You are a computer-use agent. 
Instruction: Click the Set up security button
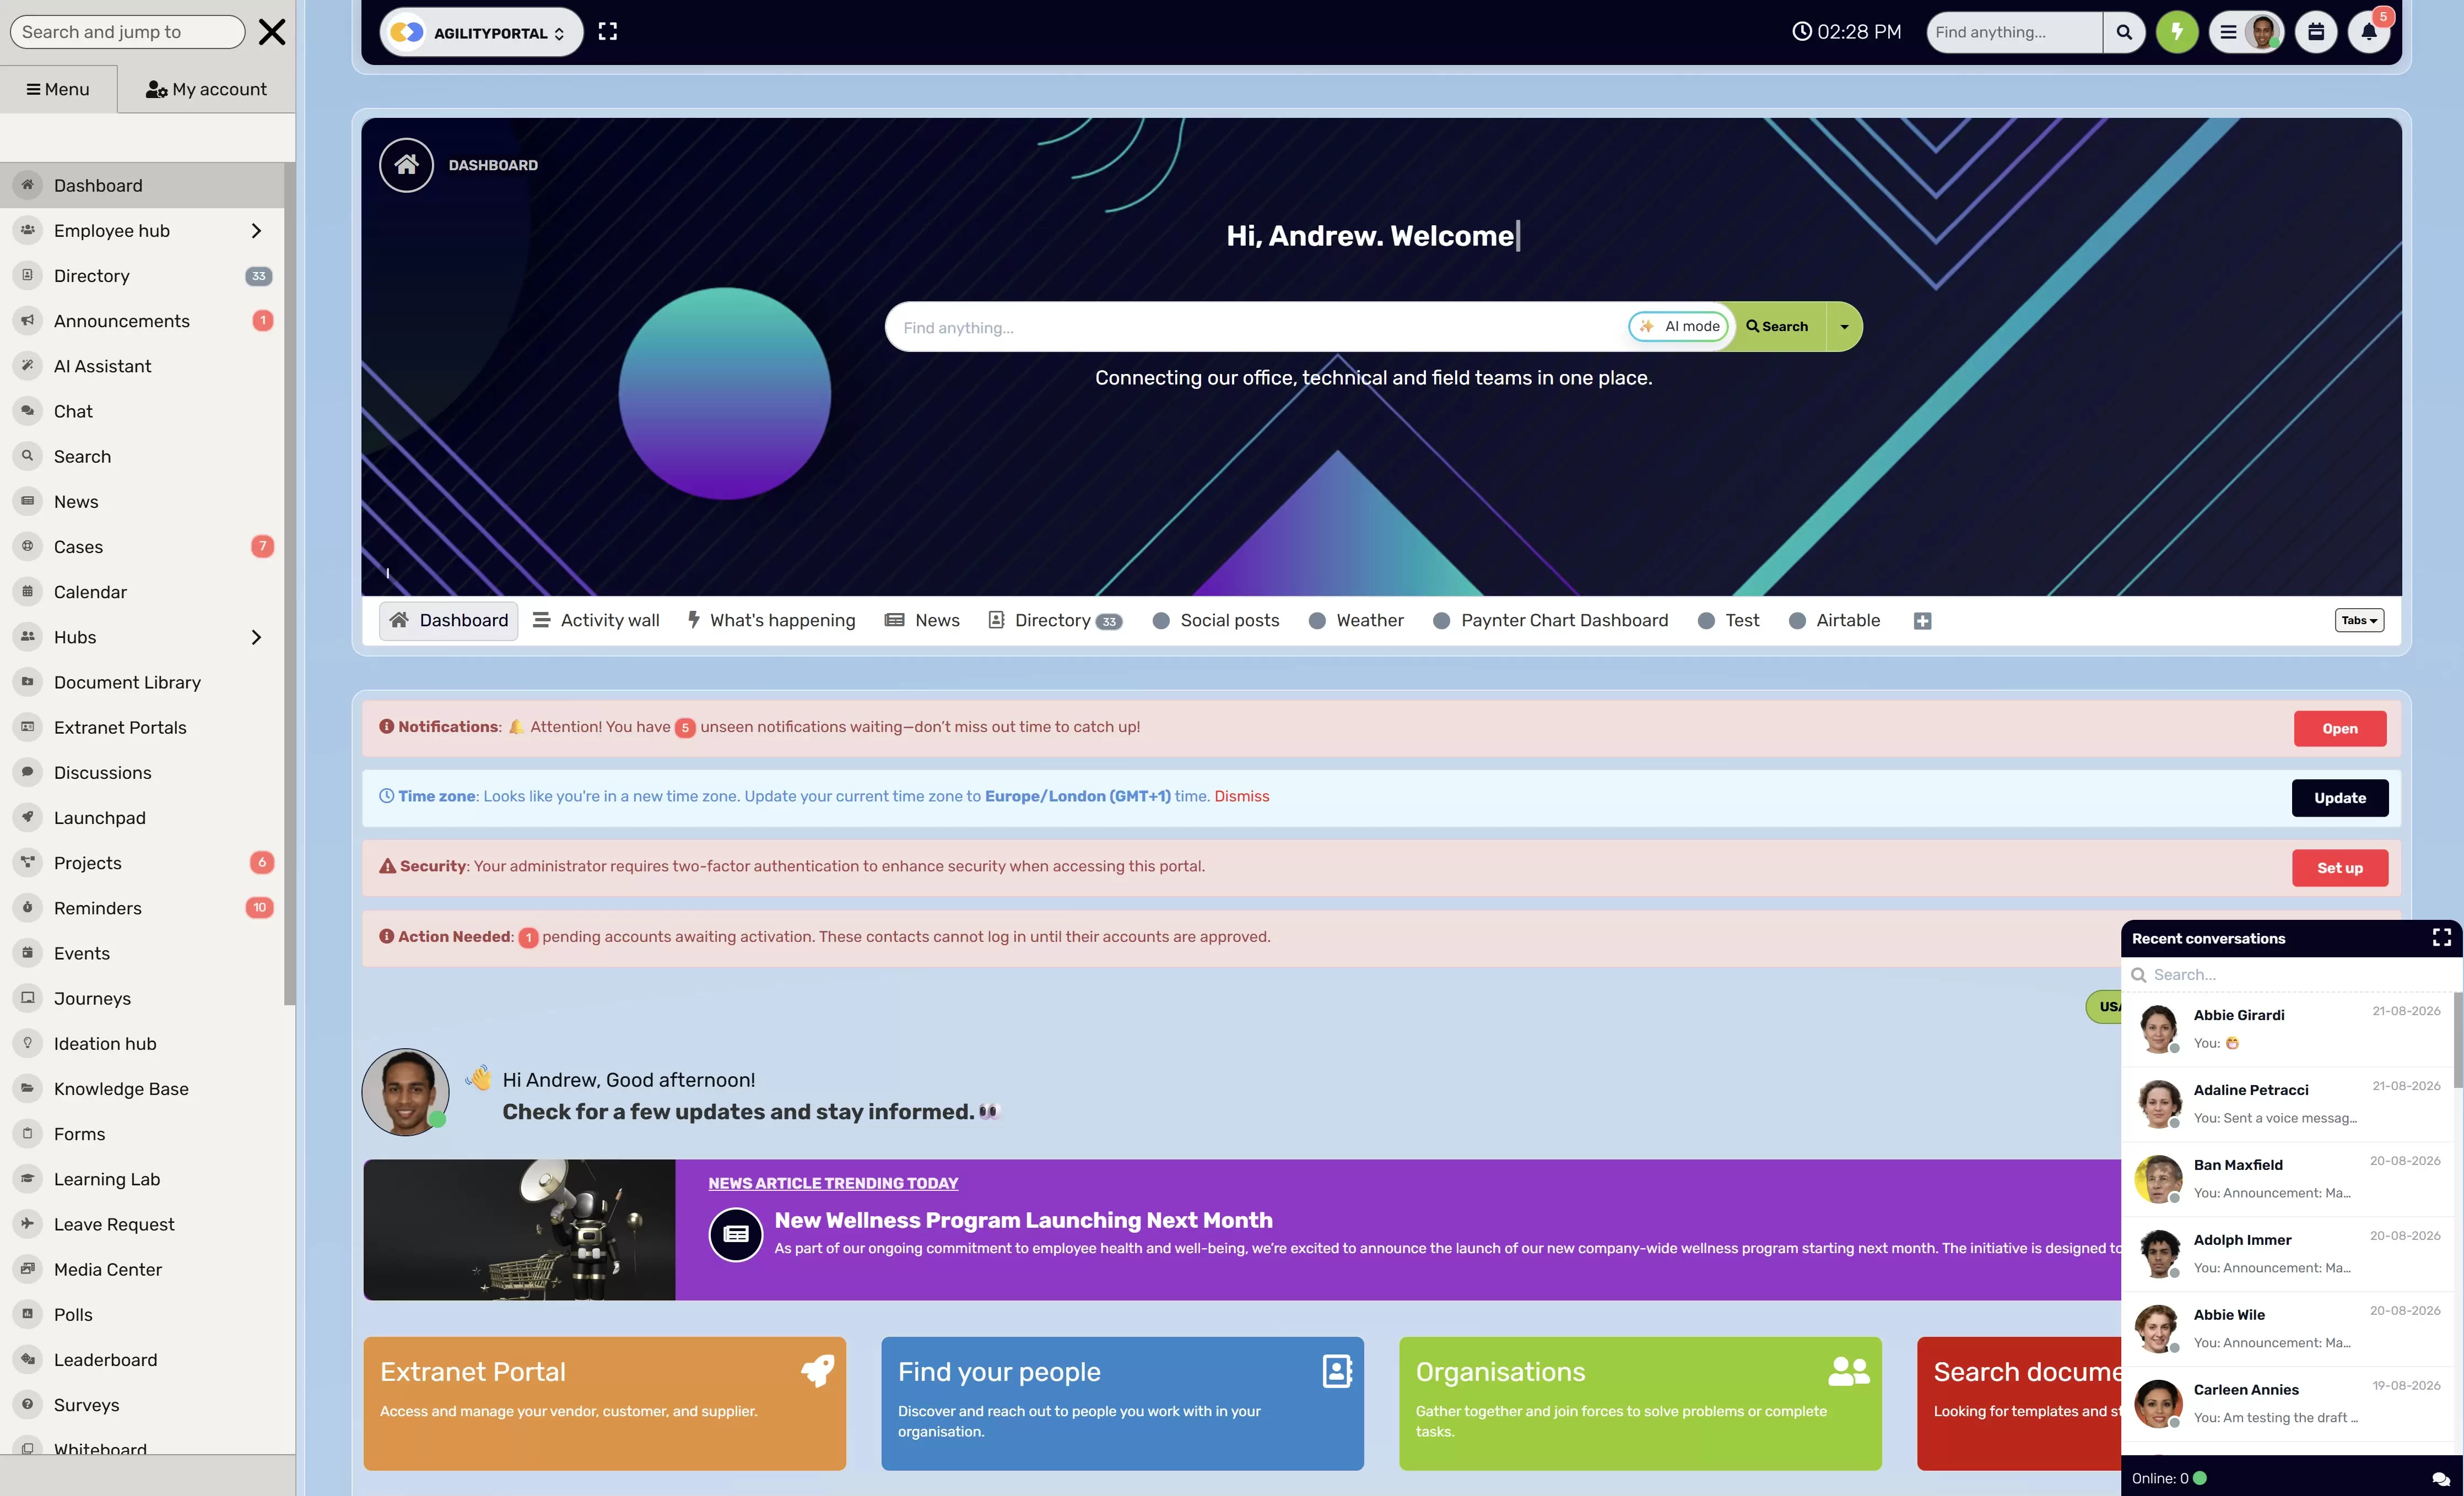(x=2340, y=867)
